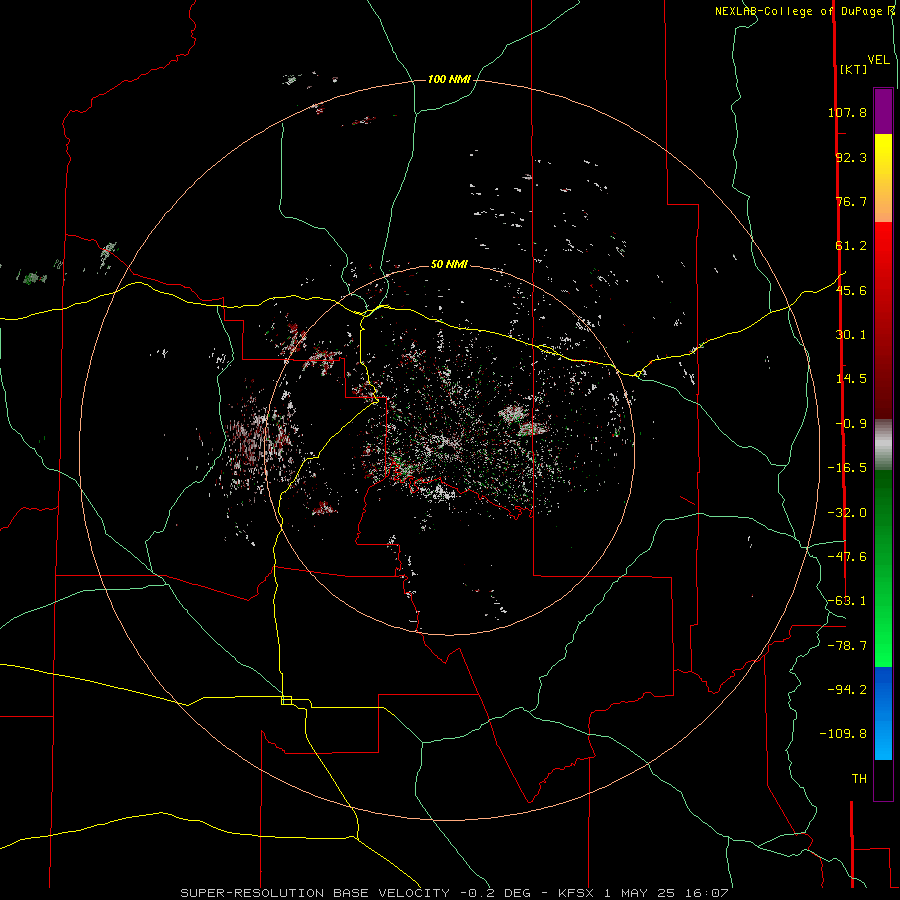This screenshot has height=900, width=900.
Task: Click the 100 NMI range ring label
Action: 449,79
